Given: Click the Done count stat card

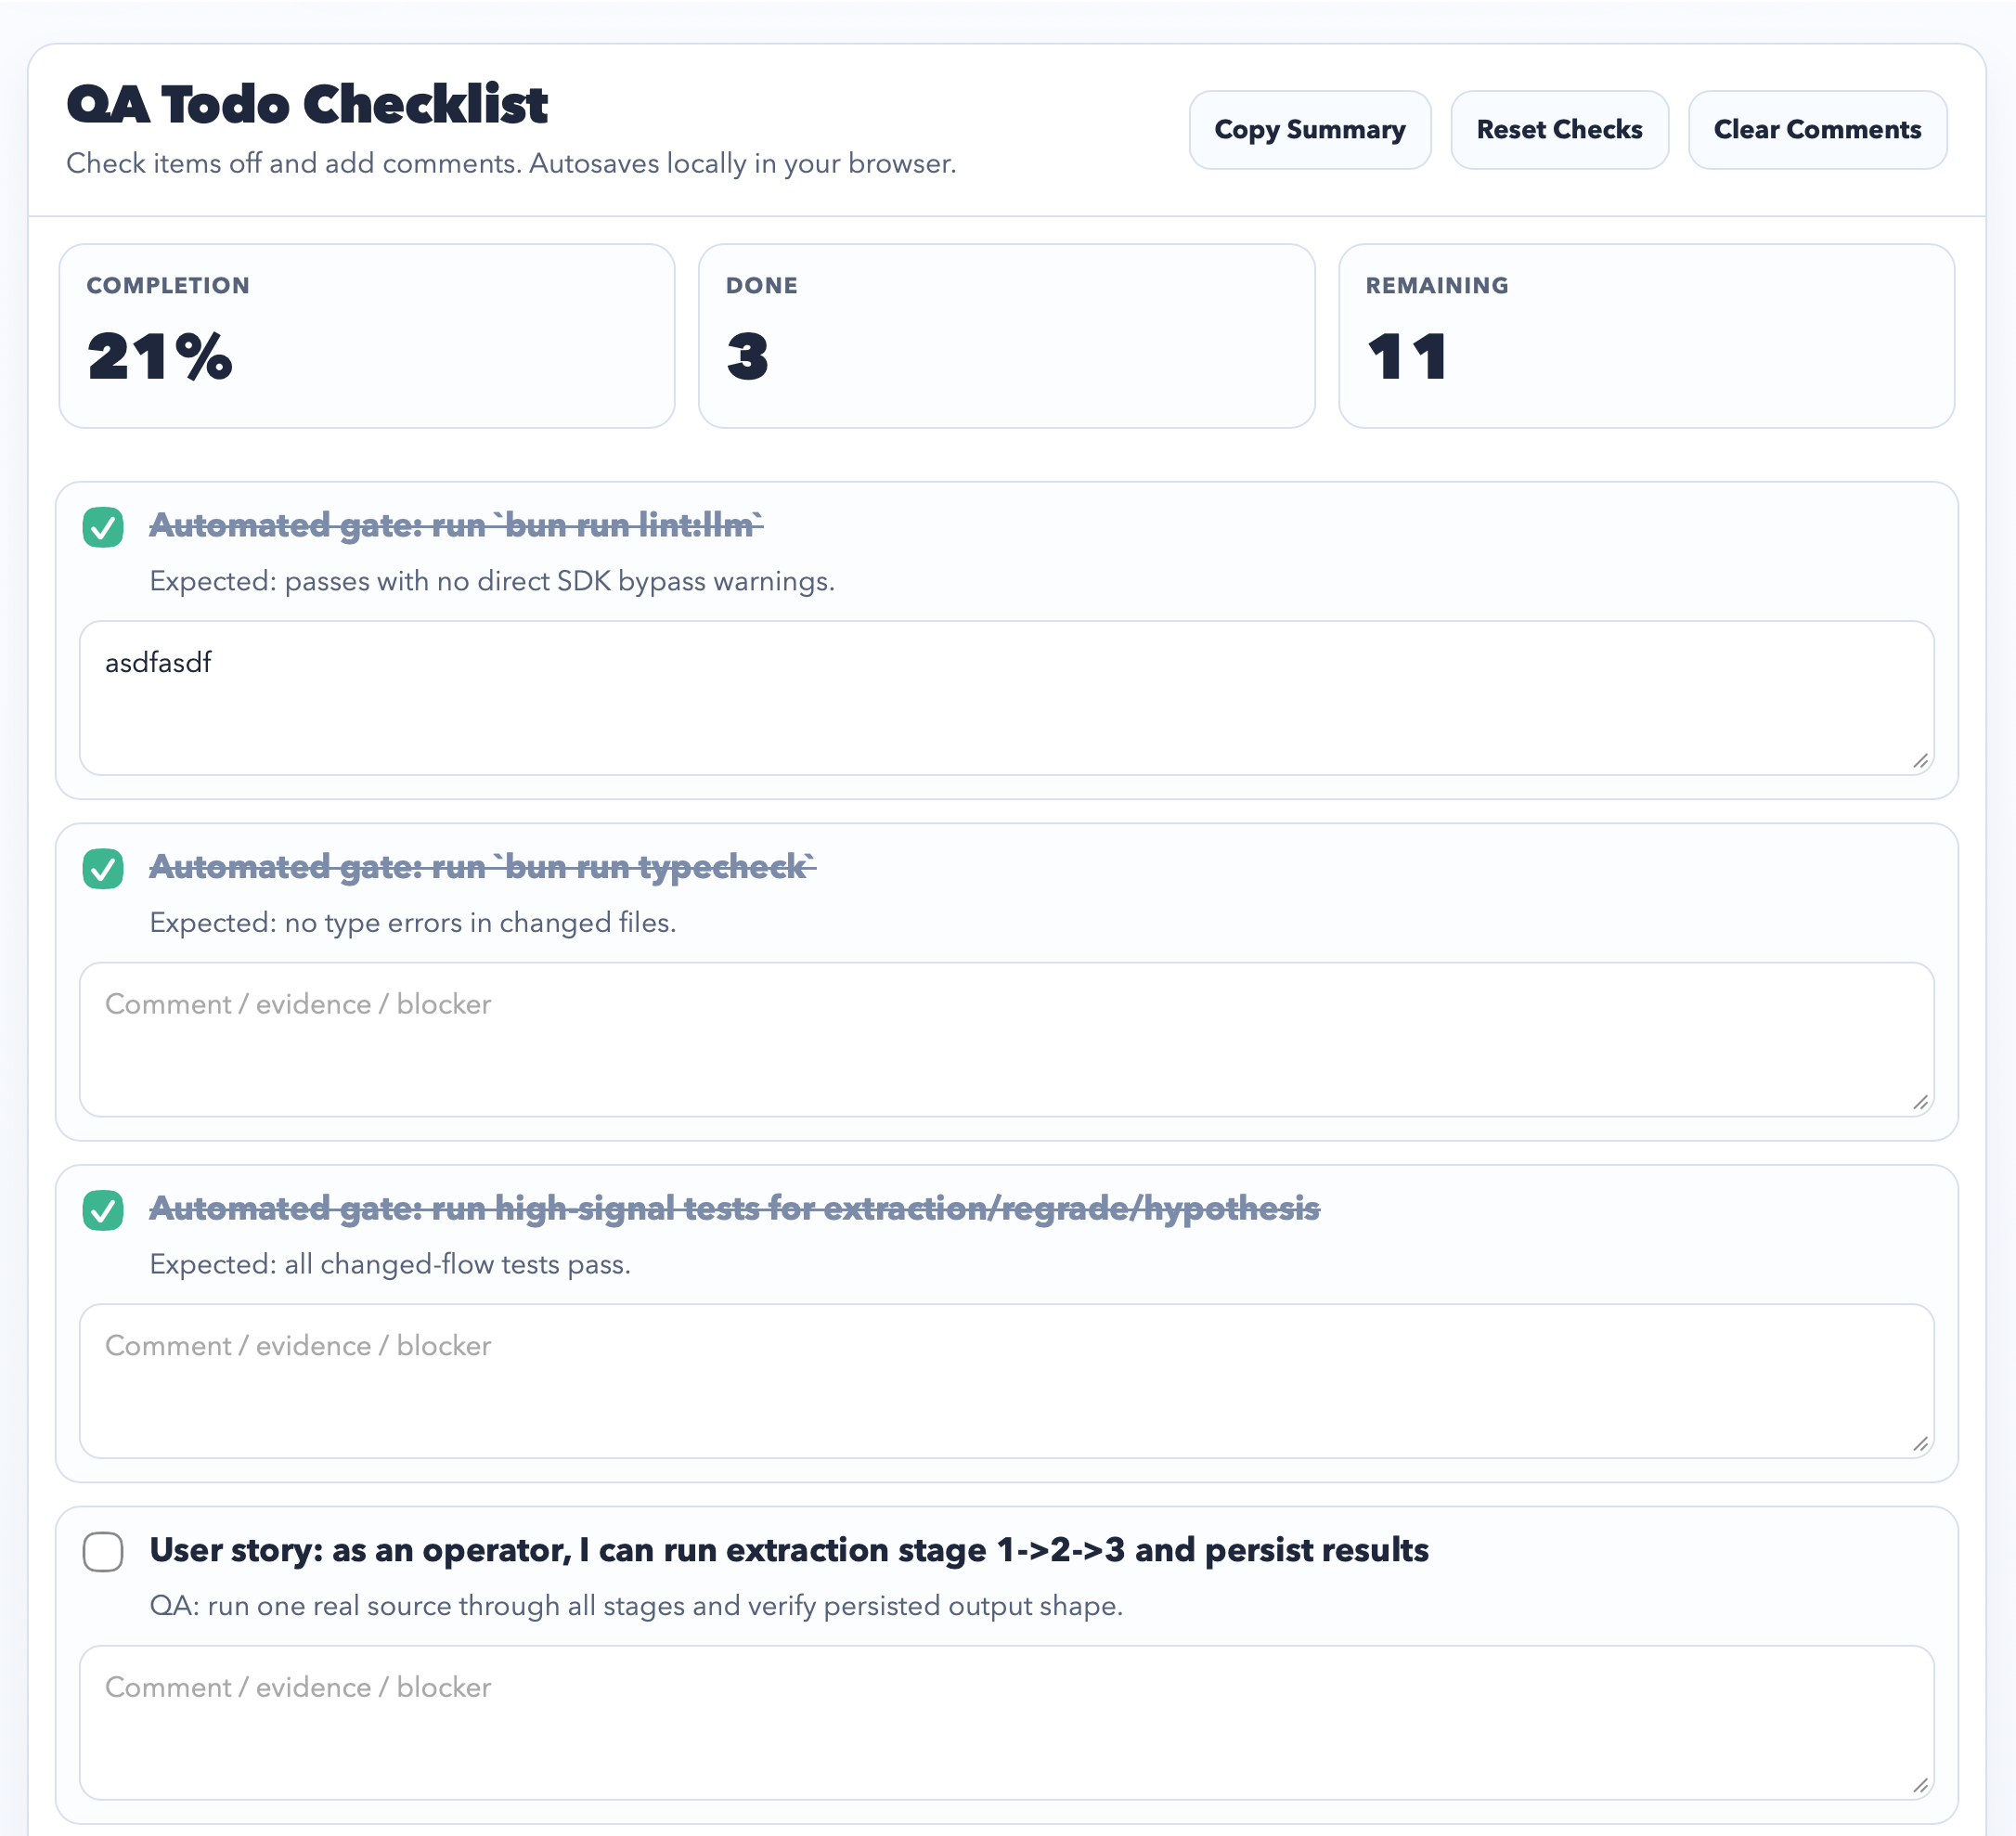Looking at the screenshot, I should [1005, 336].
